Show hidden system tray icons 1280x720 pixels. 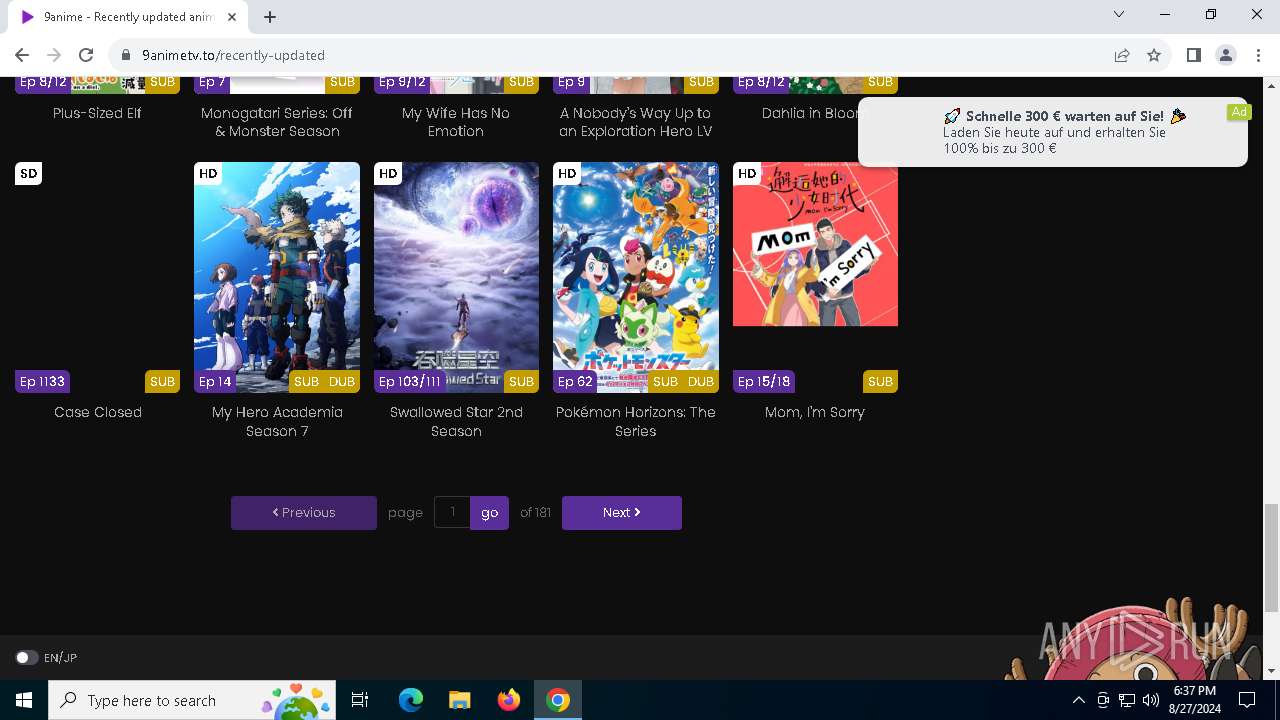(x=1078, y=700)
